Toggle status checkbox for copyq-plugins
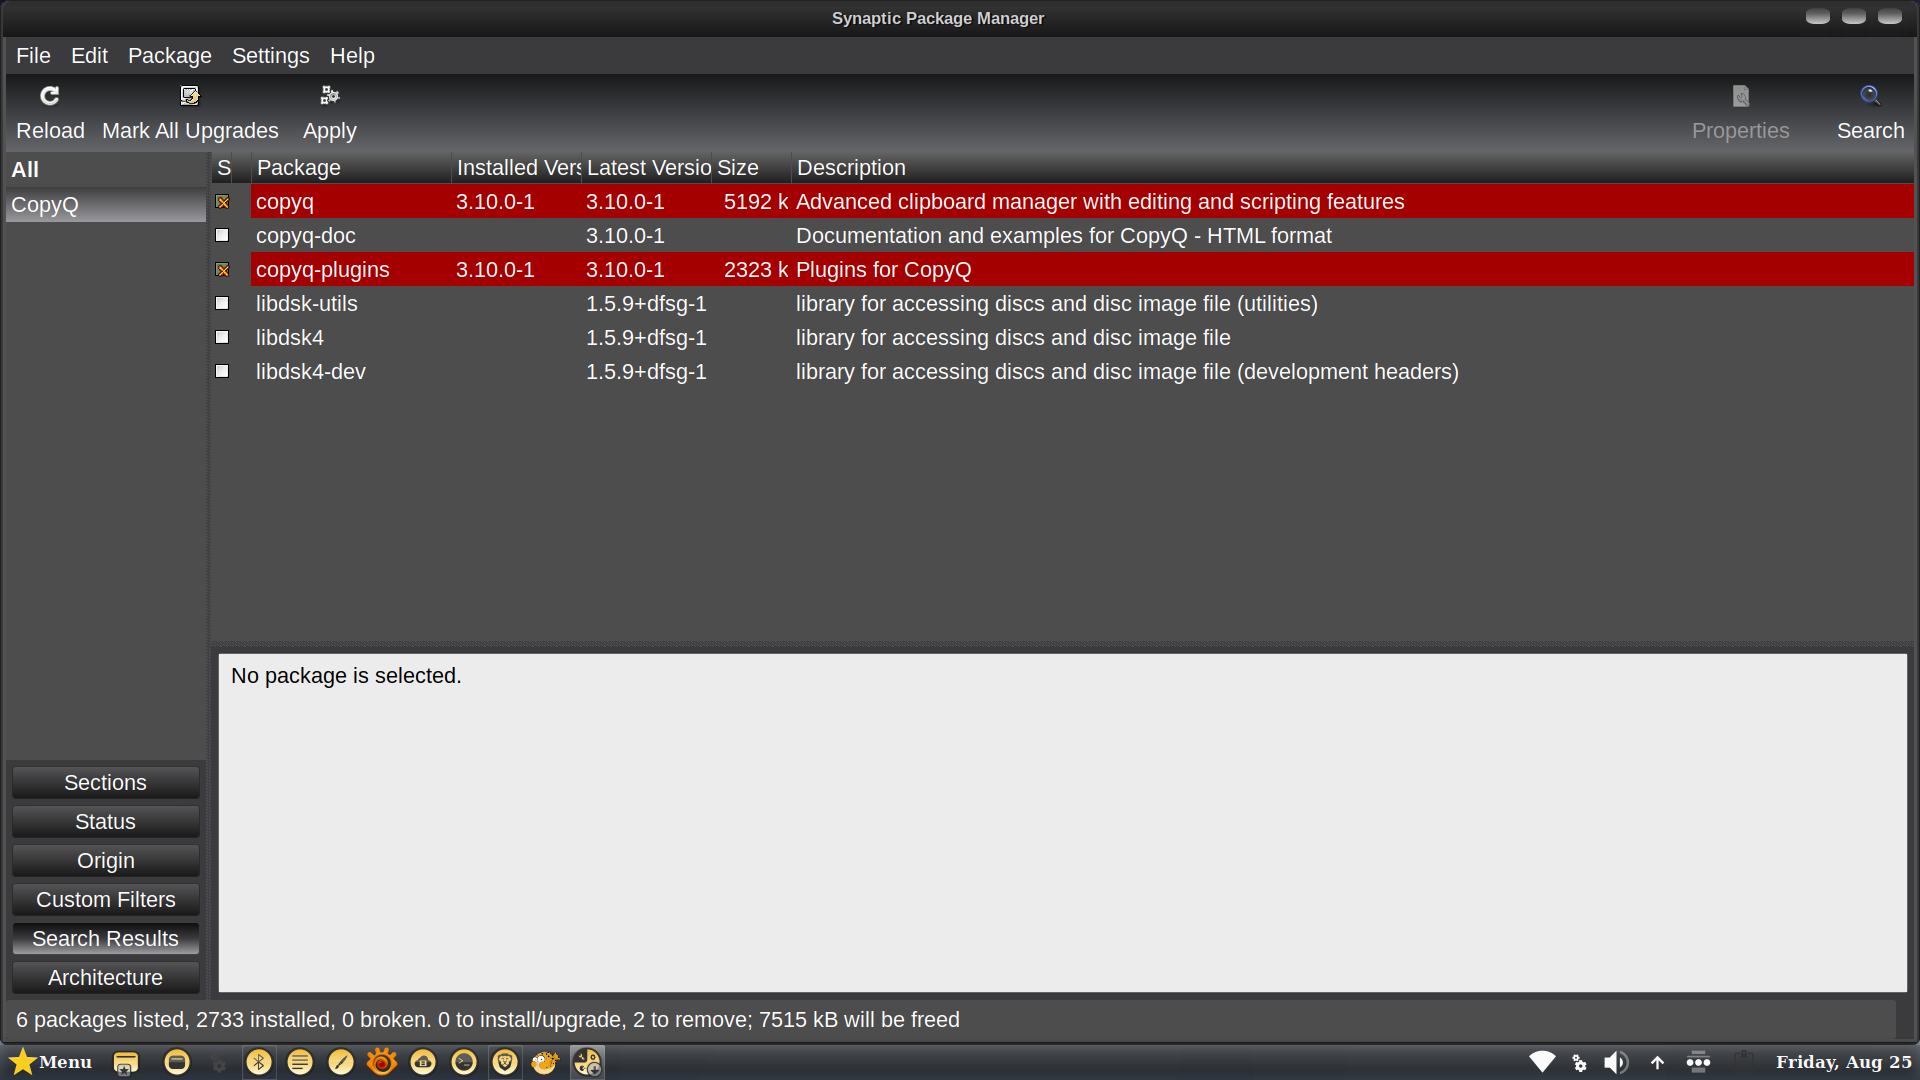 click(x=222, y=270)
